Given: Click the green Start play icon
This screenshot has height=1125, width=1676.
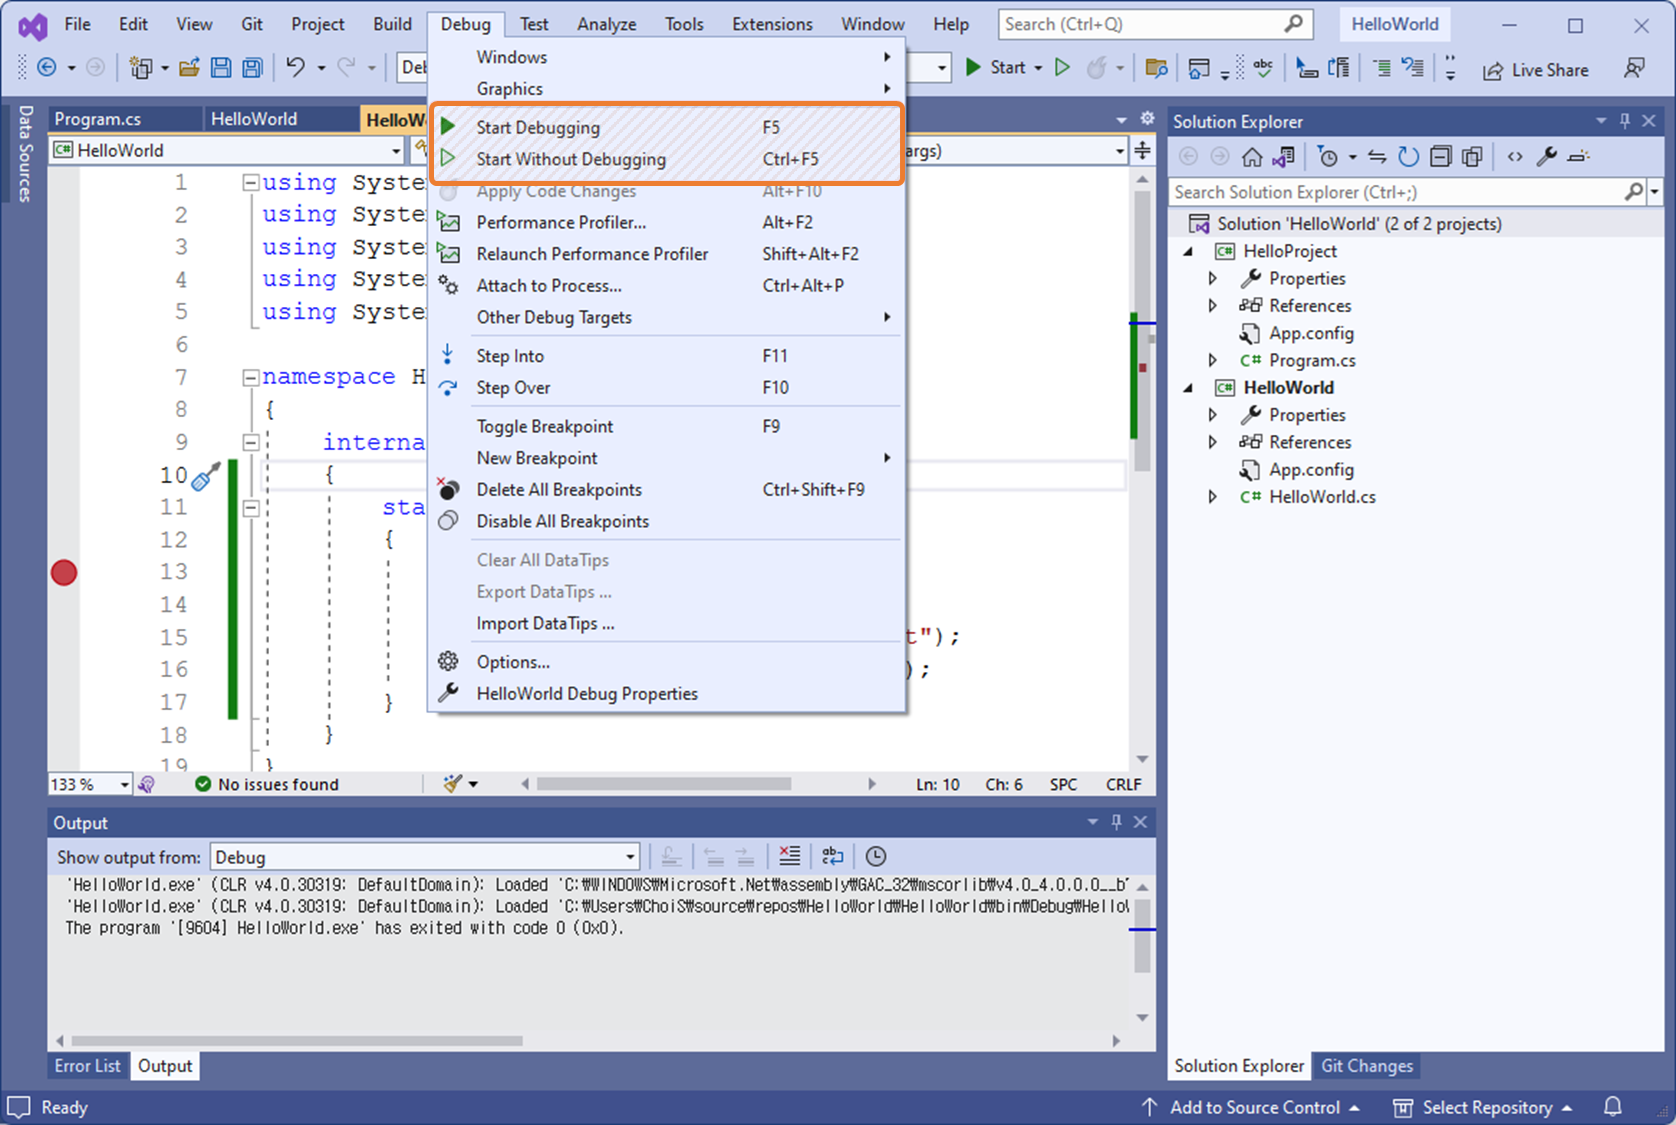Looking at the screenshot, I should (x=973, y=67).
